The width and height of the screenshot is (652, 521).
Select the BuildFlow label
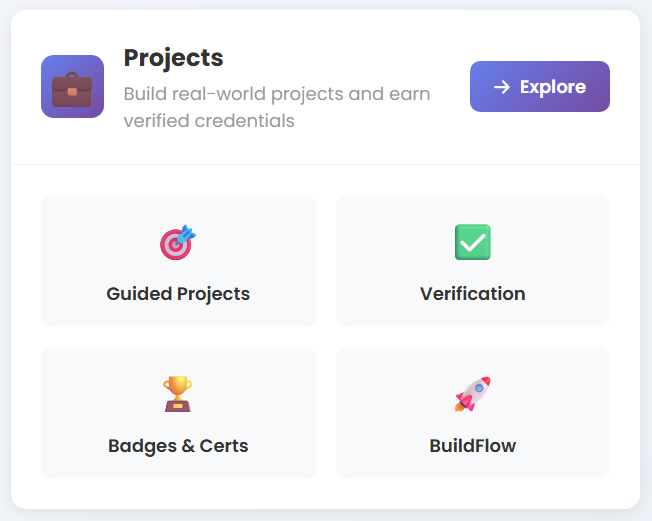pyautogui.click(x=472, y=446)
